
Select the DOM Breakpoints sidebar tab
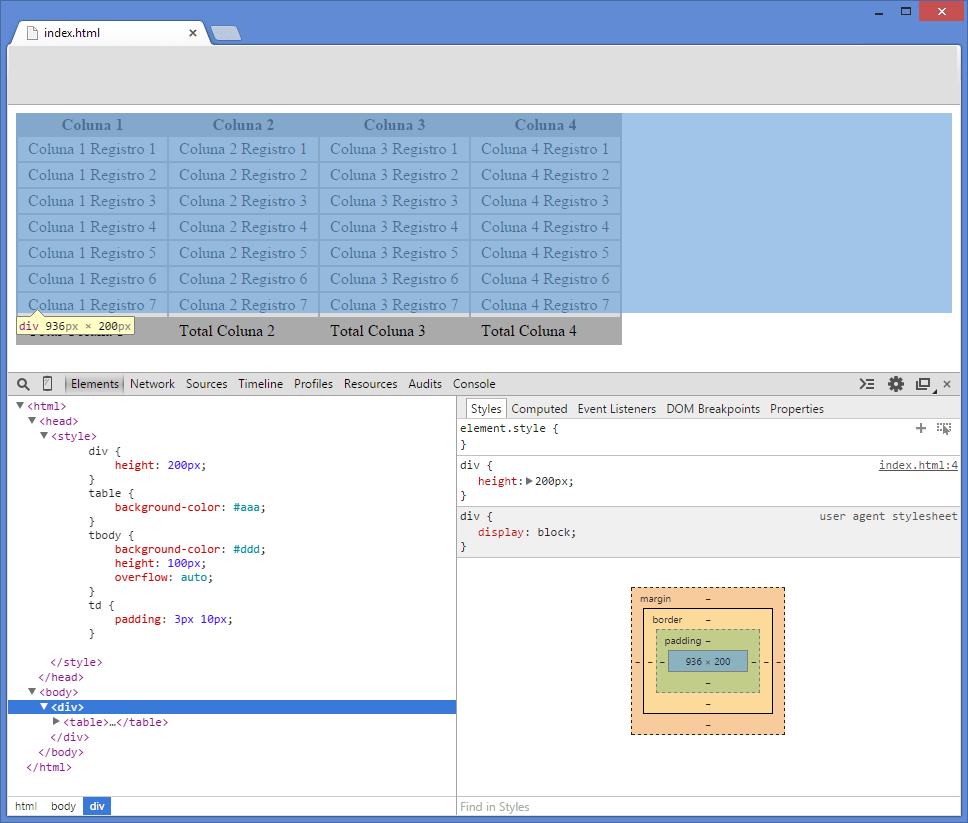(713, 409)
